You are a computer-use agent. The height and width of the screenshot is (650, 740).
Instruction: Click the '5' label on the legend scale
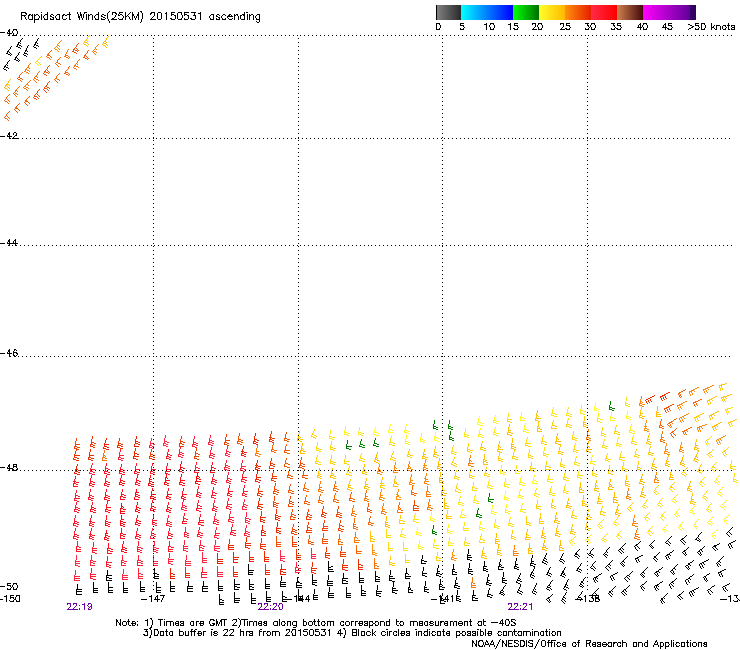pyautogui.click(x=462, y=27)
